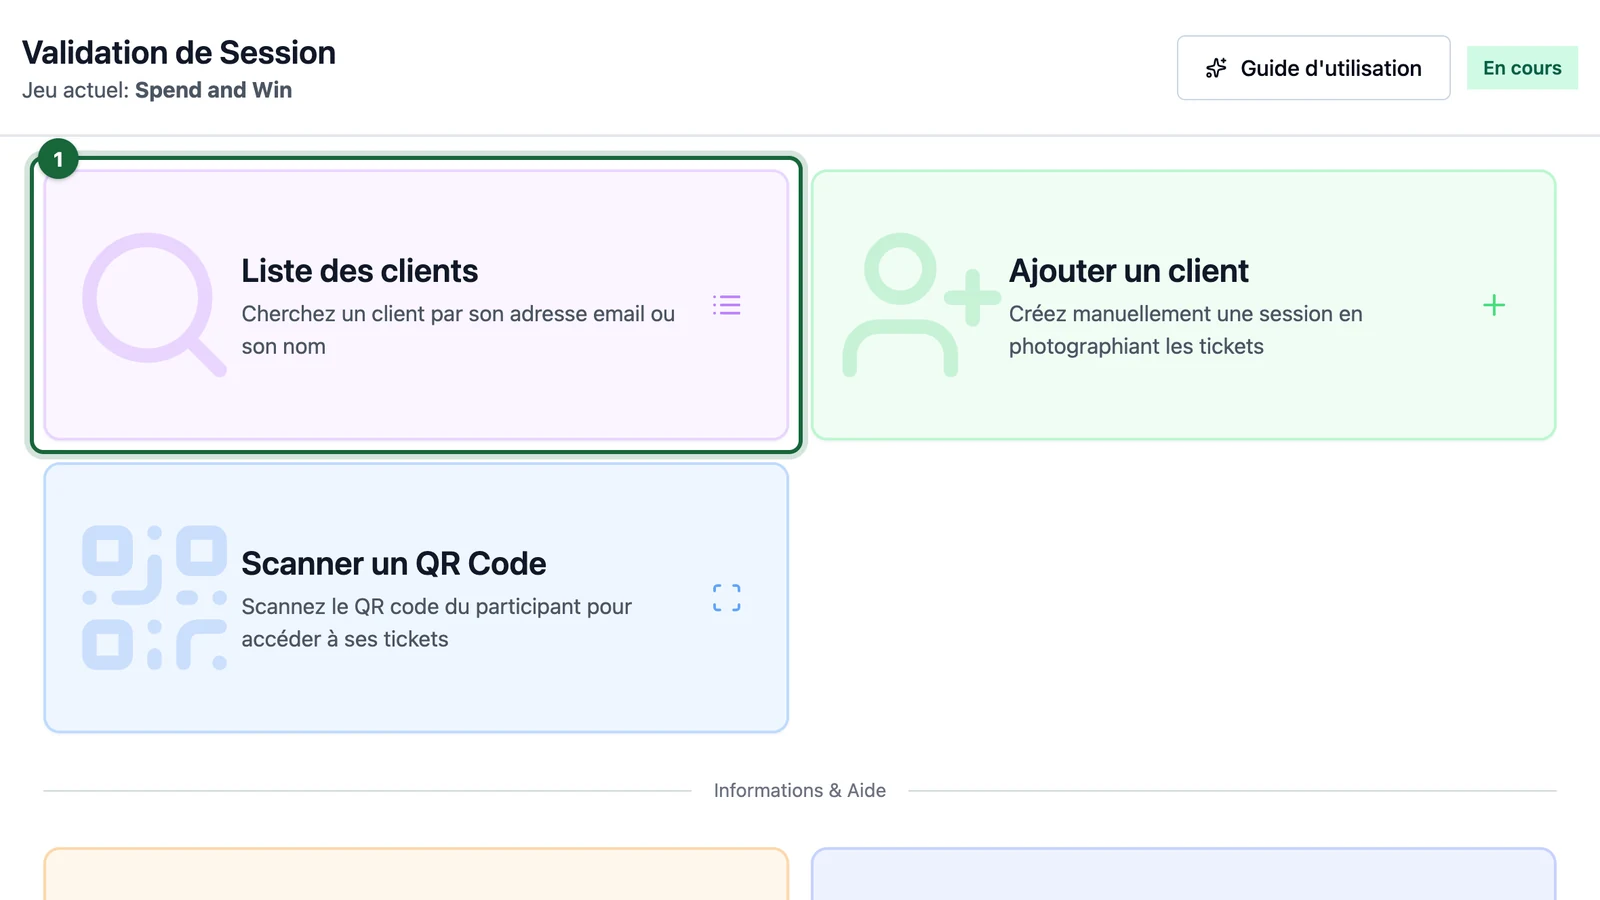
Task: Open the Liste des clients card
Action: [416, 305]
